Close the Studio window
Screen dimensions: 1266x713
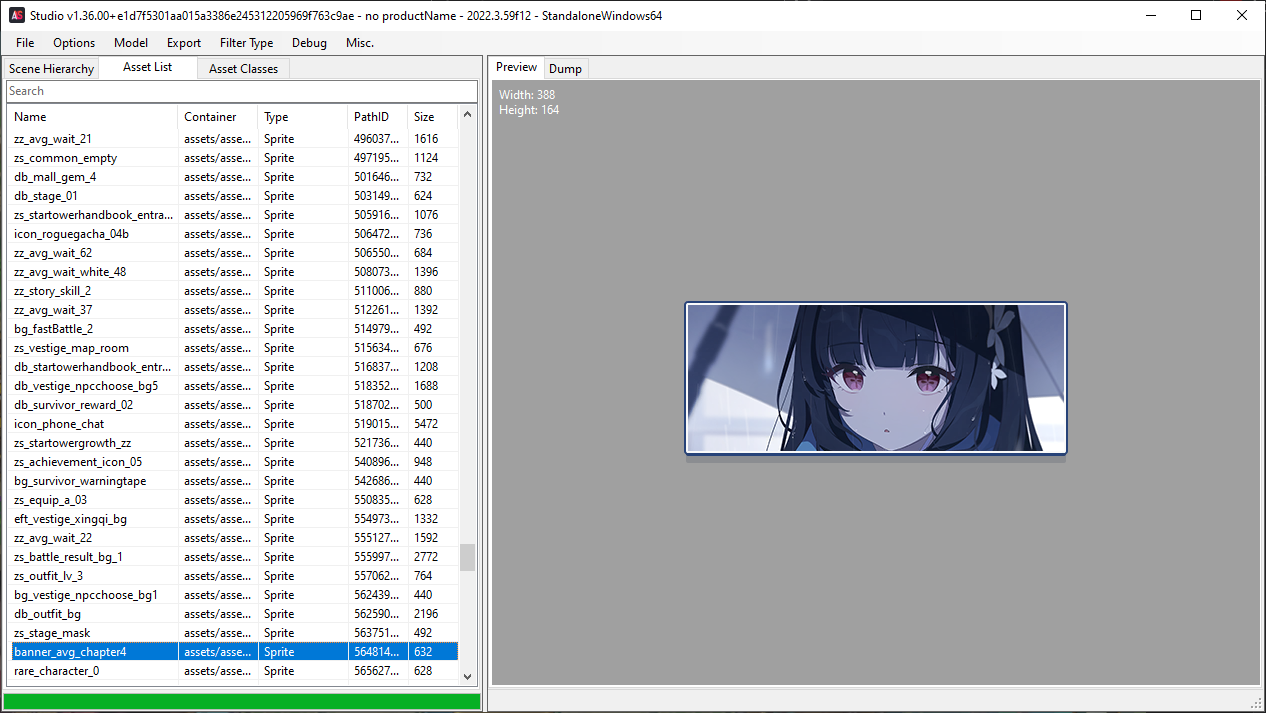pos(1242,15)
